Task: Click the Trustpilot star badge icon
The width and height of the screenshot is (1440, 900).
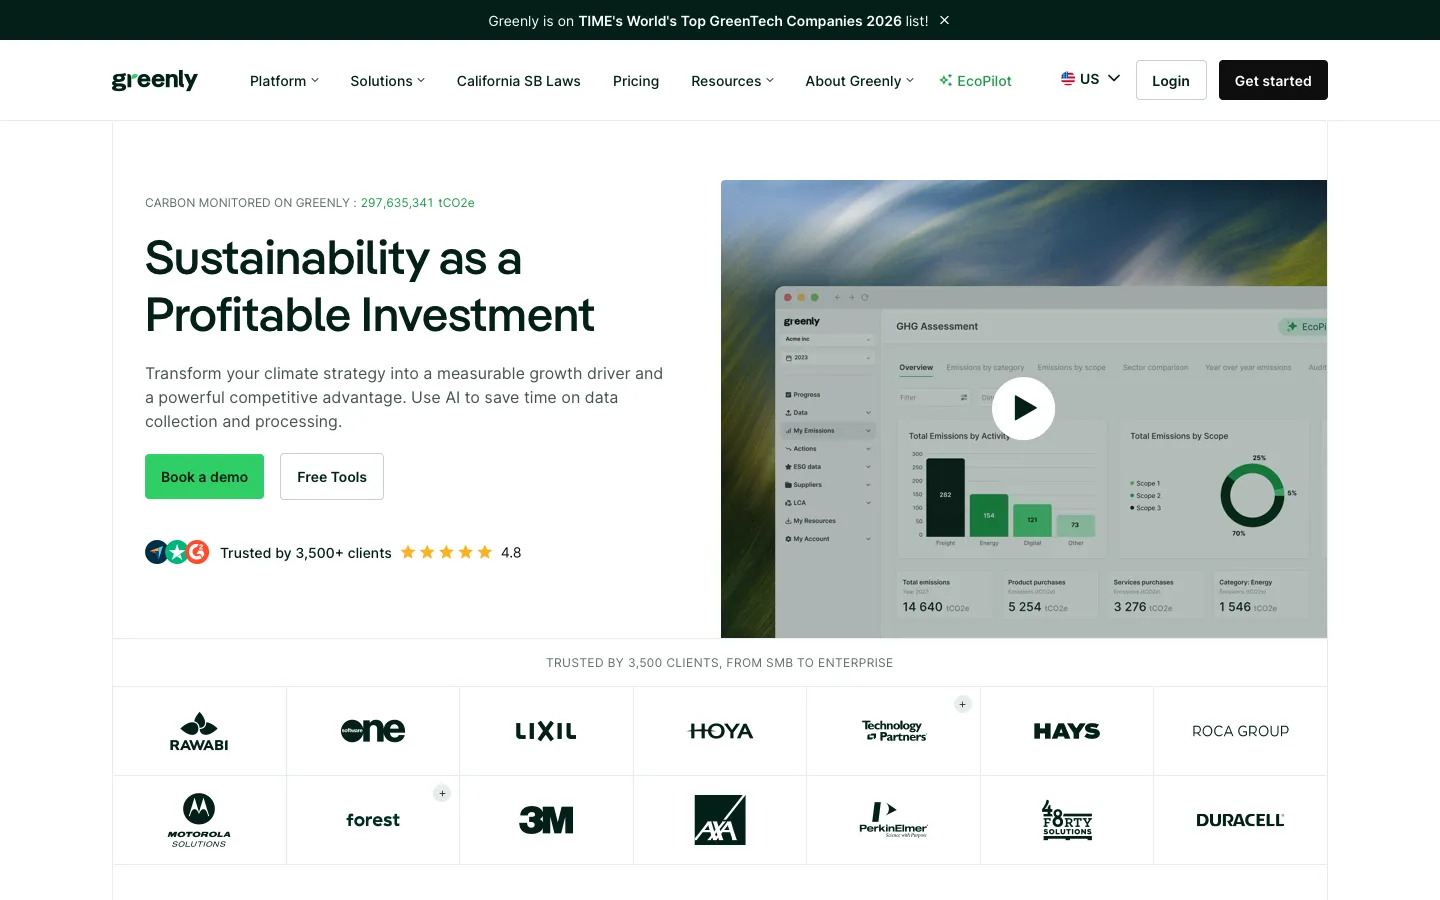Action: (177, 552)
